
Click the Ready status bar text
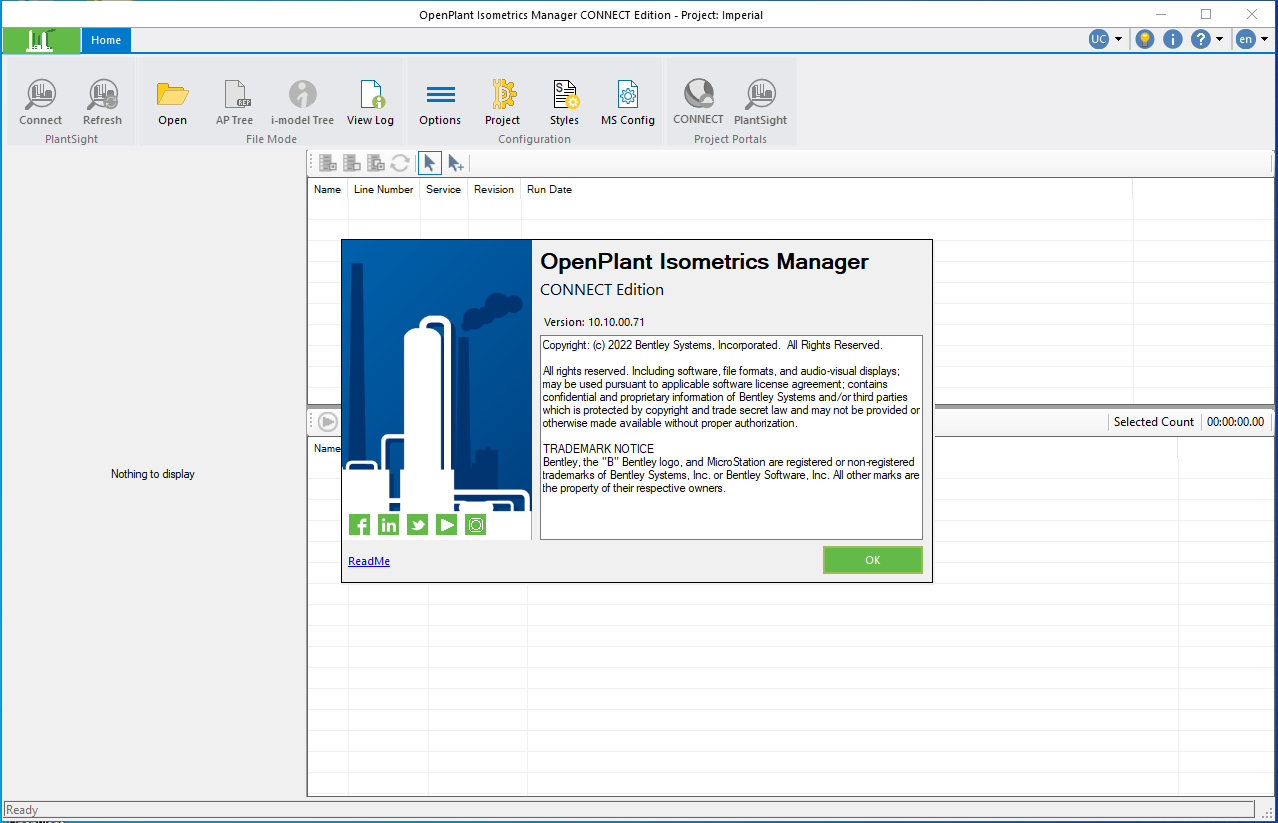click(22, 810)
